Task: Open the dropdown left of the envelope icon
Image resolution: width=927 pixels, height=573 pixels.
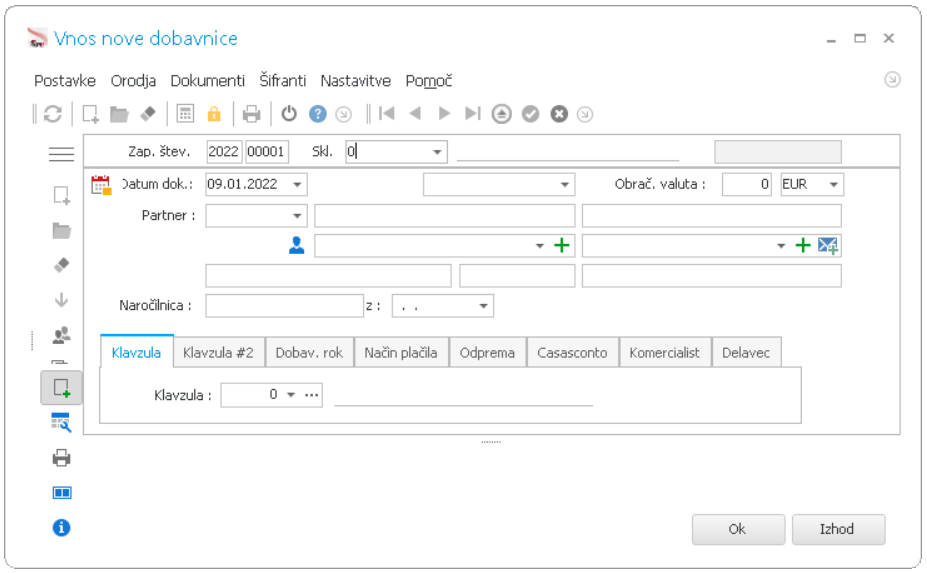Action: [x=781, y=245]
